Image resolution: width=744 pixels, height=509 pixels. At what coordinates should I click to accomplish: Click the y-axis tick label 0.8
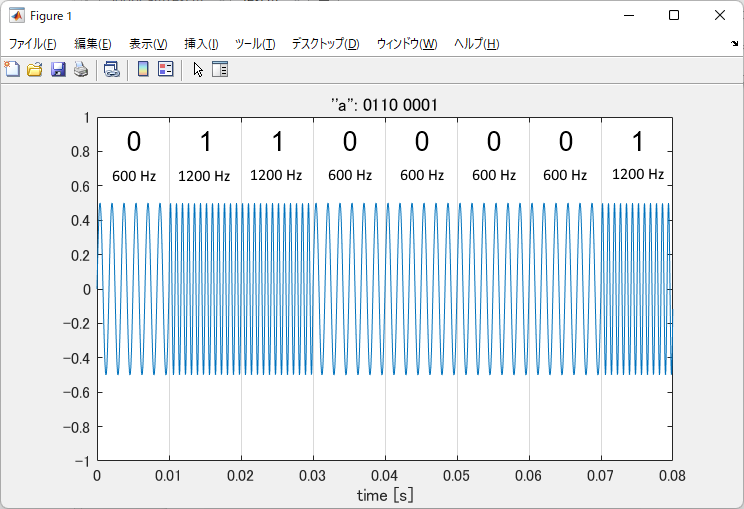coord(81,152)
